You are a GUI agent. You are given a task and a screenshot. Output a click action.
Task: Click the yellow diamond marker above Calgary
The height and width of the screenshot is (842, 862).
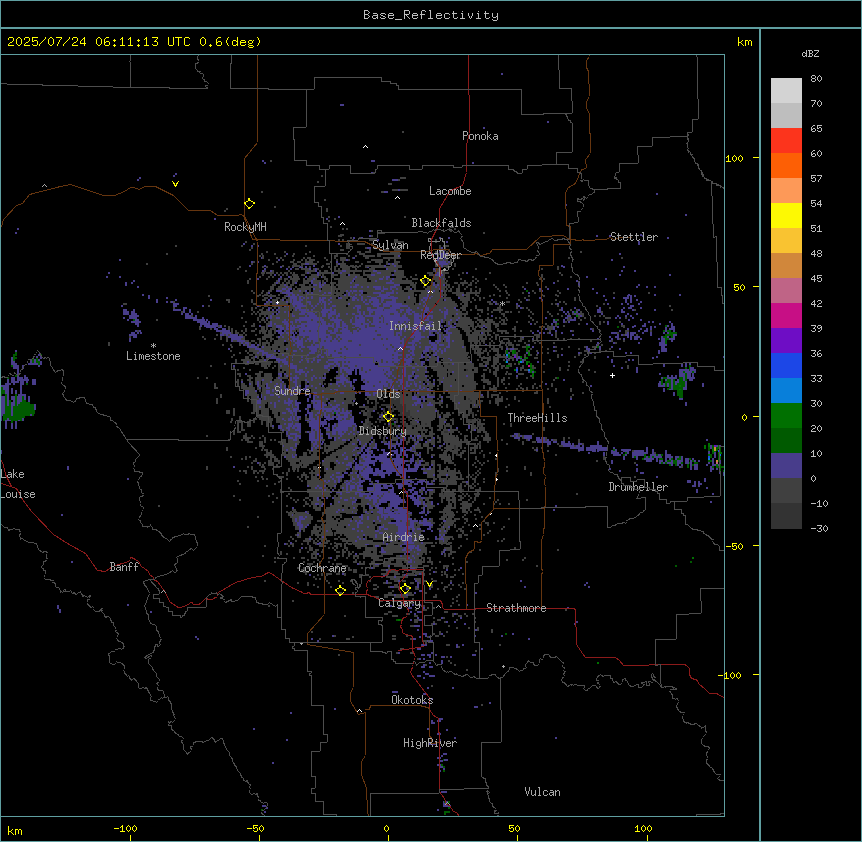pos(405,589)
